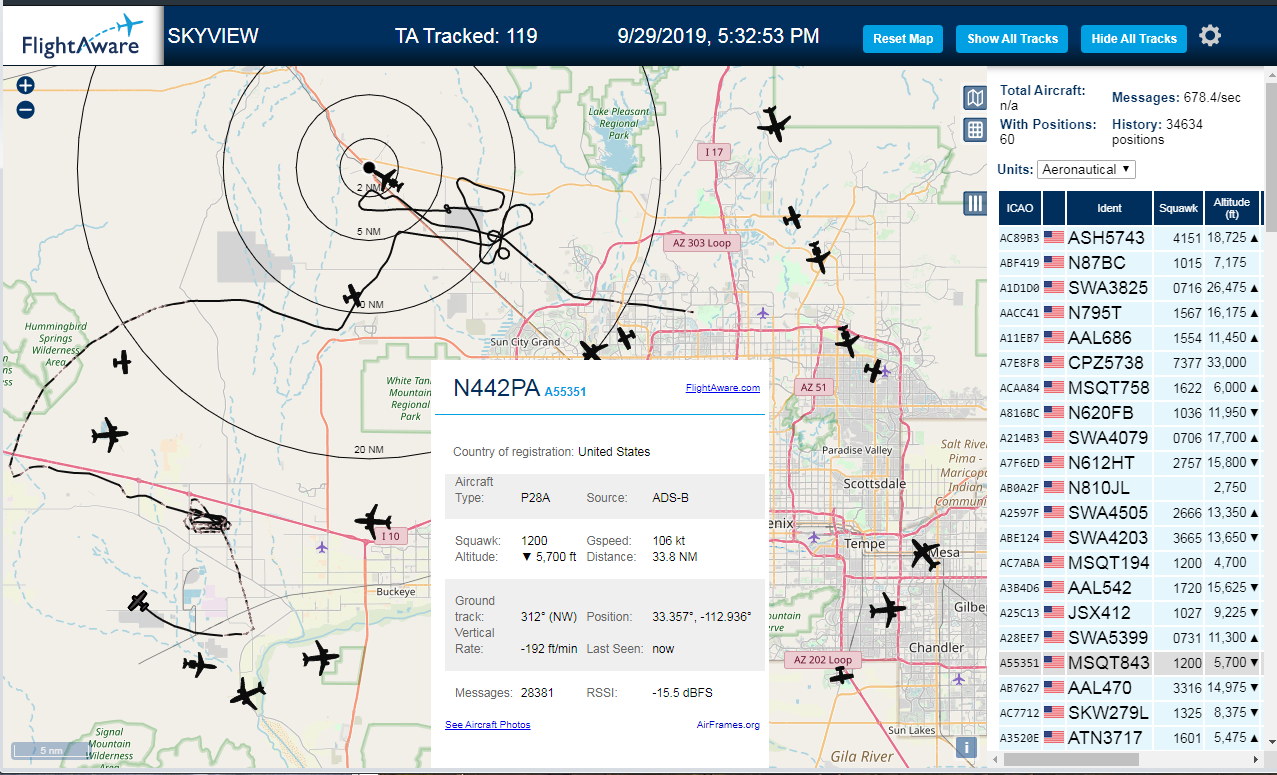
Task: Select aircraft near Hummingbird Springs Wilderness
Action: pyautogui.click(x=122, y=362)
